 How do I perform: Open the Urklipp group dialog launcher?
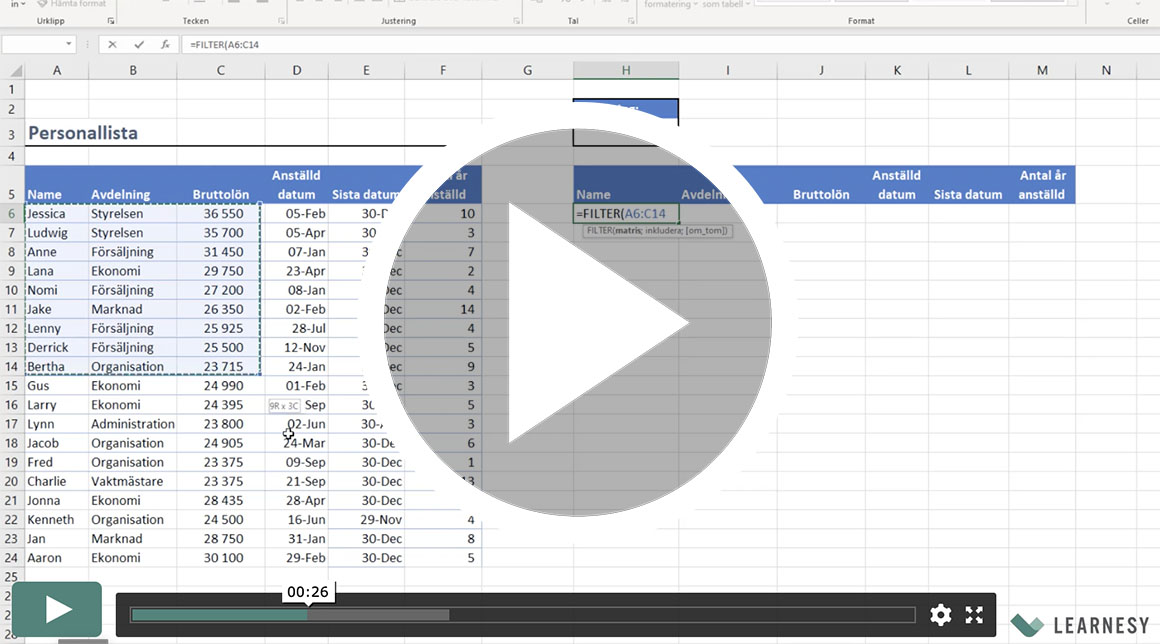(111, 21)
